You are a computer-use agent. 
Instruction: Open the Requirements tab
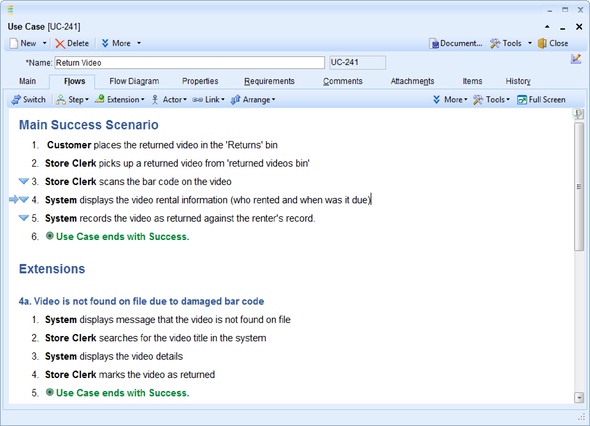[x=269, y=81]
